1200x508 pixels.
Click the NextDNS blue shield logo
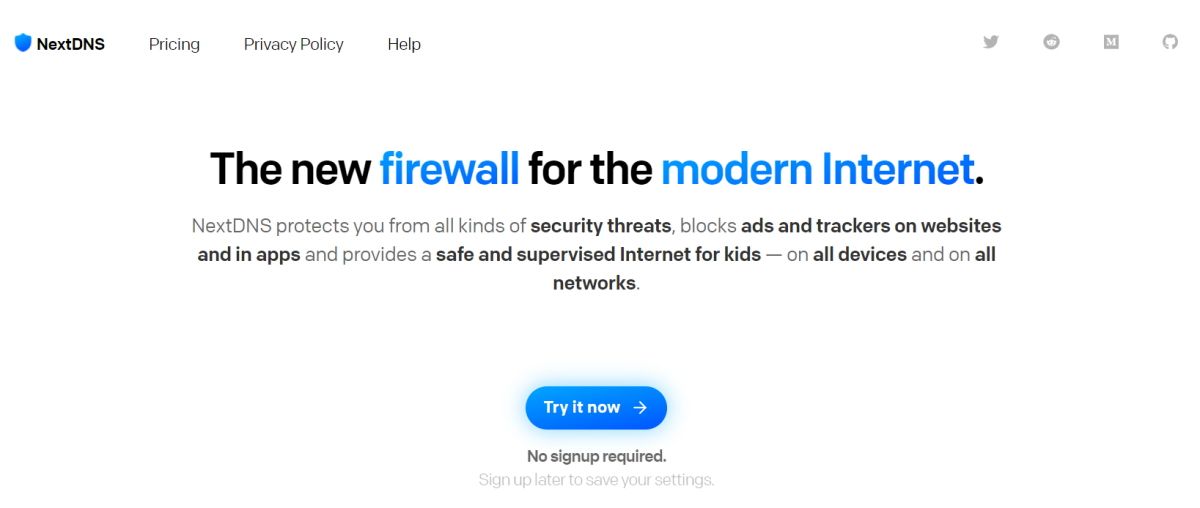point(23,43)
